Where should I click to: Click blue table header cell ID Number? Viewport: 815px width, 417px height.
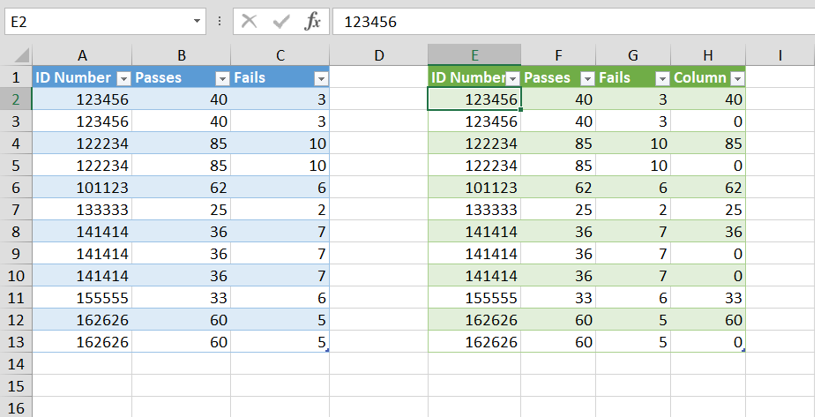coord(82,77)
